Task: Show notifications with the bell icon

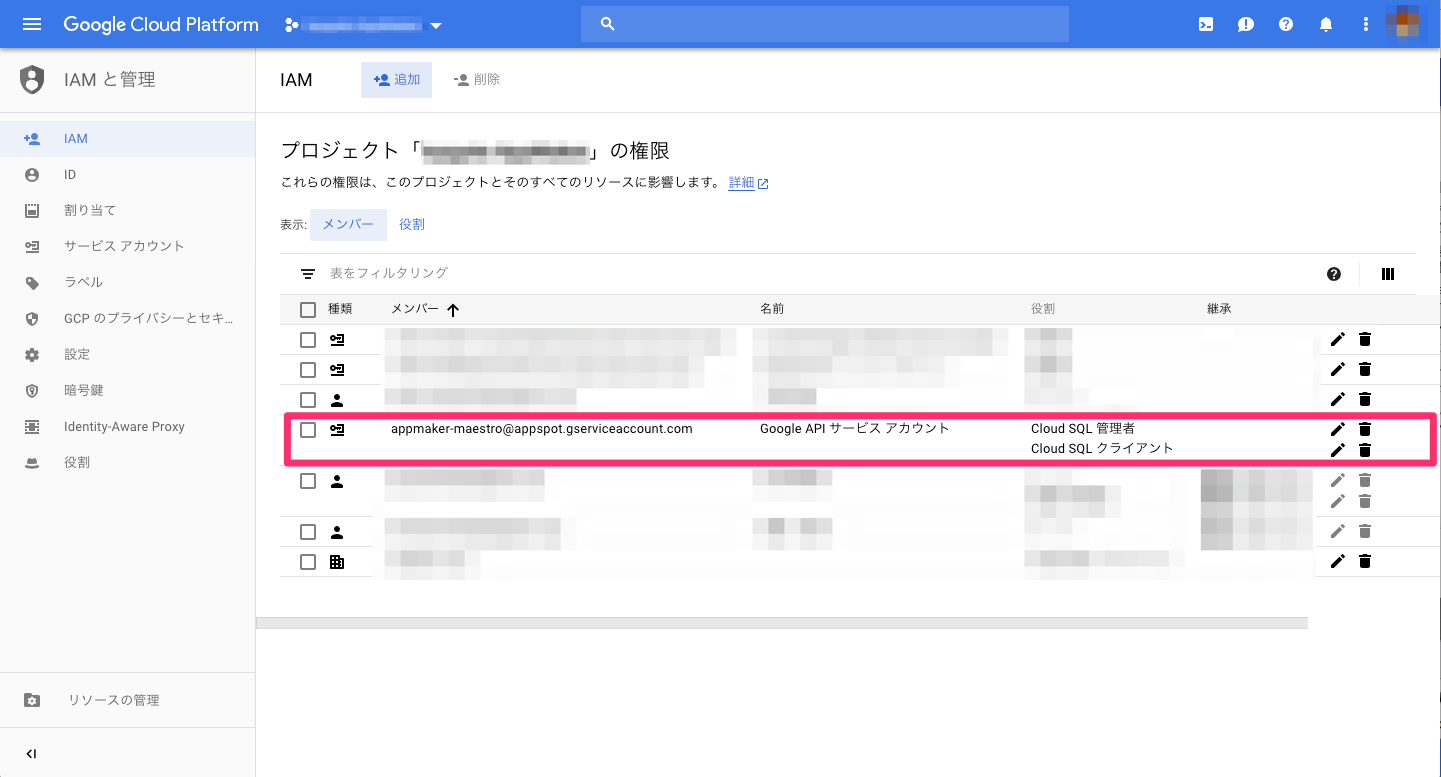Action: [x=1326, y=25]
